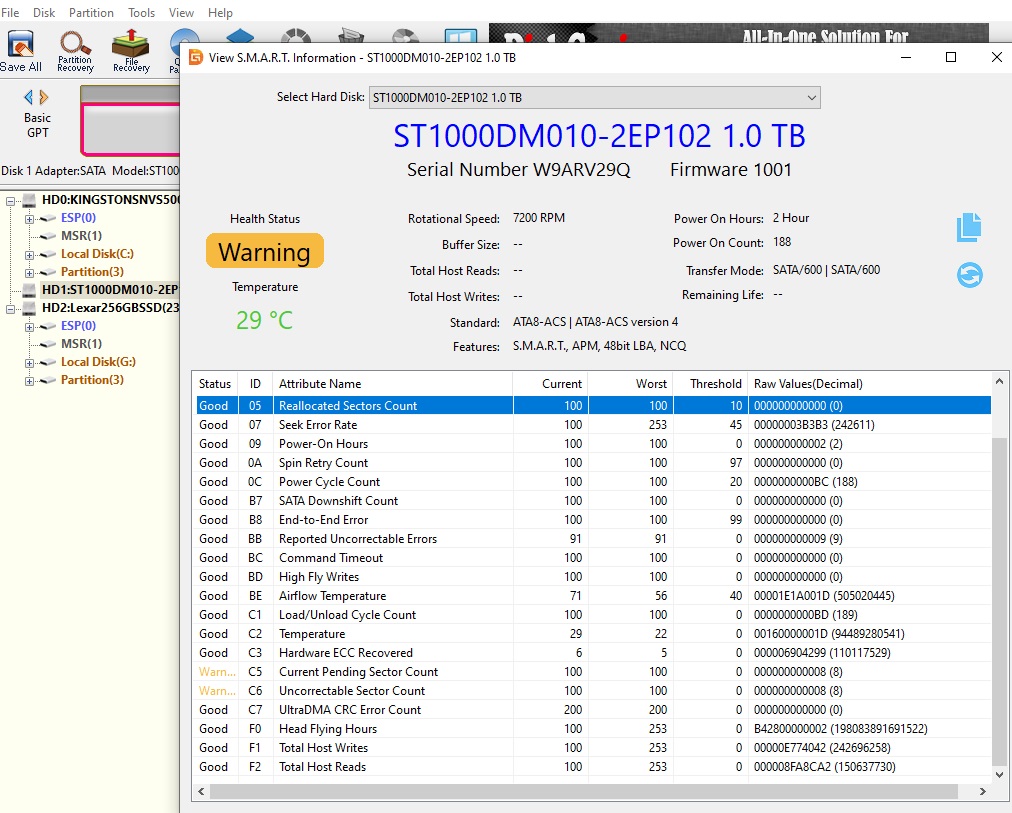
Task: Select the Load/Unload Cycle Count row
Action: 592,615
